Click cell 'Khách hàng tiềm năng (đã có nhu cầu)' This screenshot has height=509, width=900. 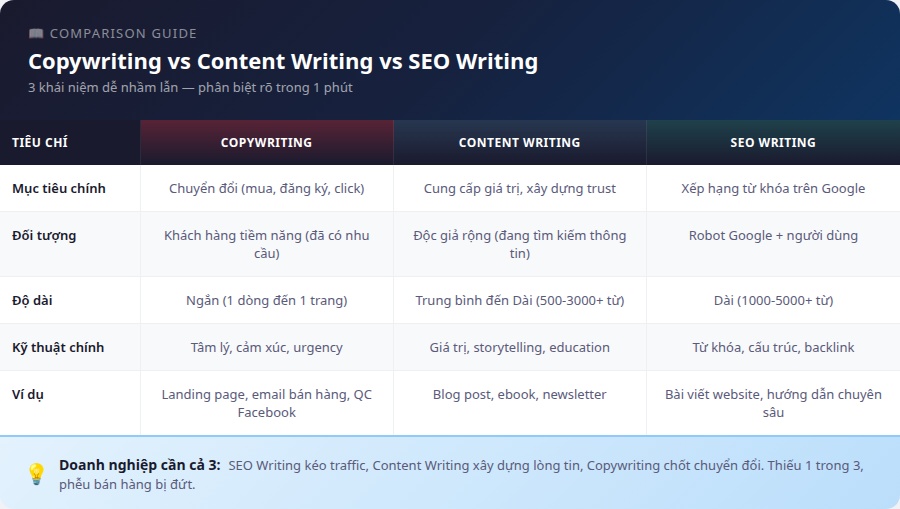tap(267, 244)
